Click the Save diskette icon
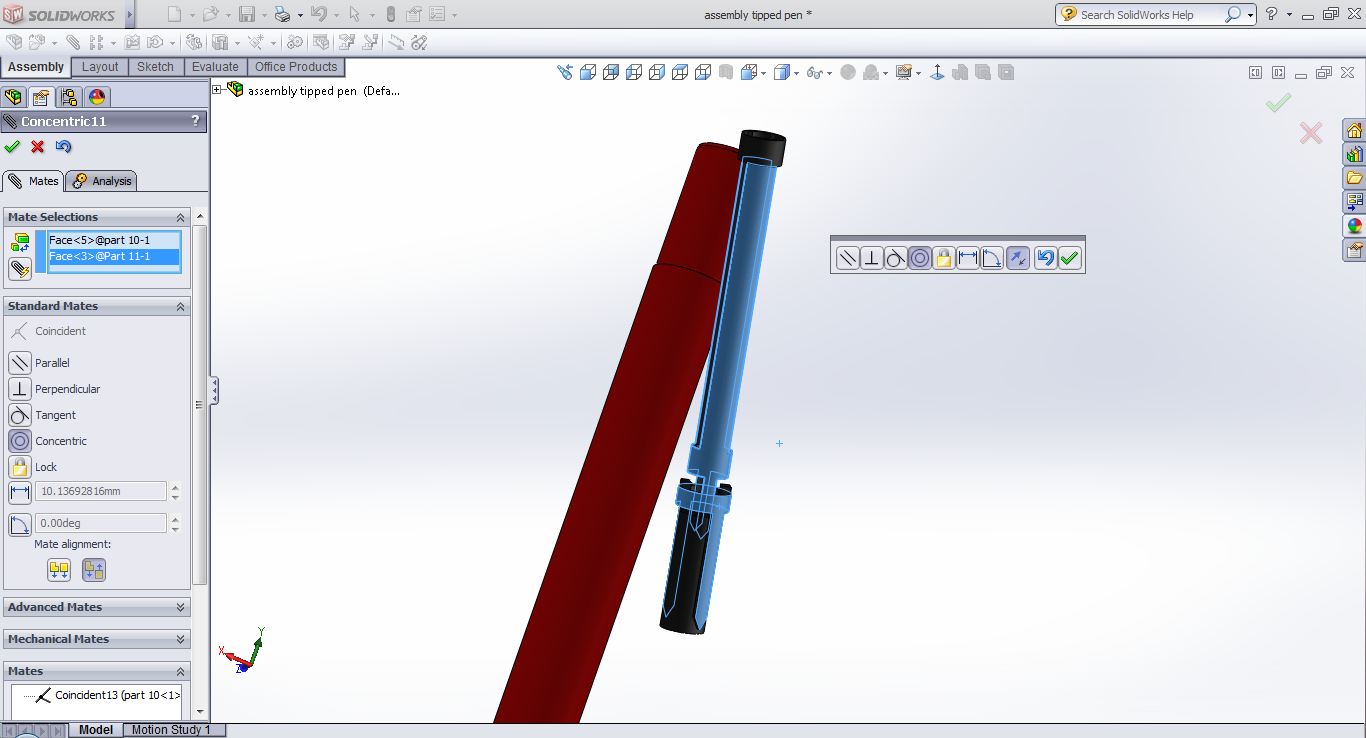This screenshot has width=1366, height=738. (x=246, y=15)
